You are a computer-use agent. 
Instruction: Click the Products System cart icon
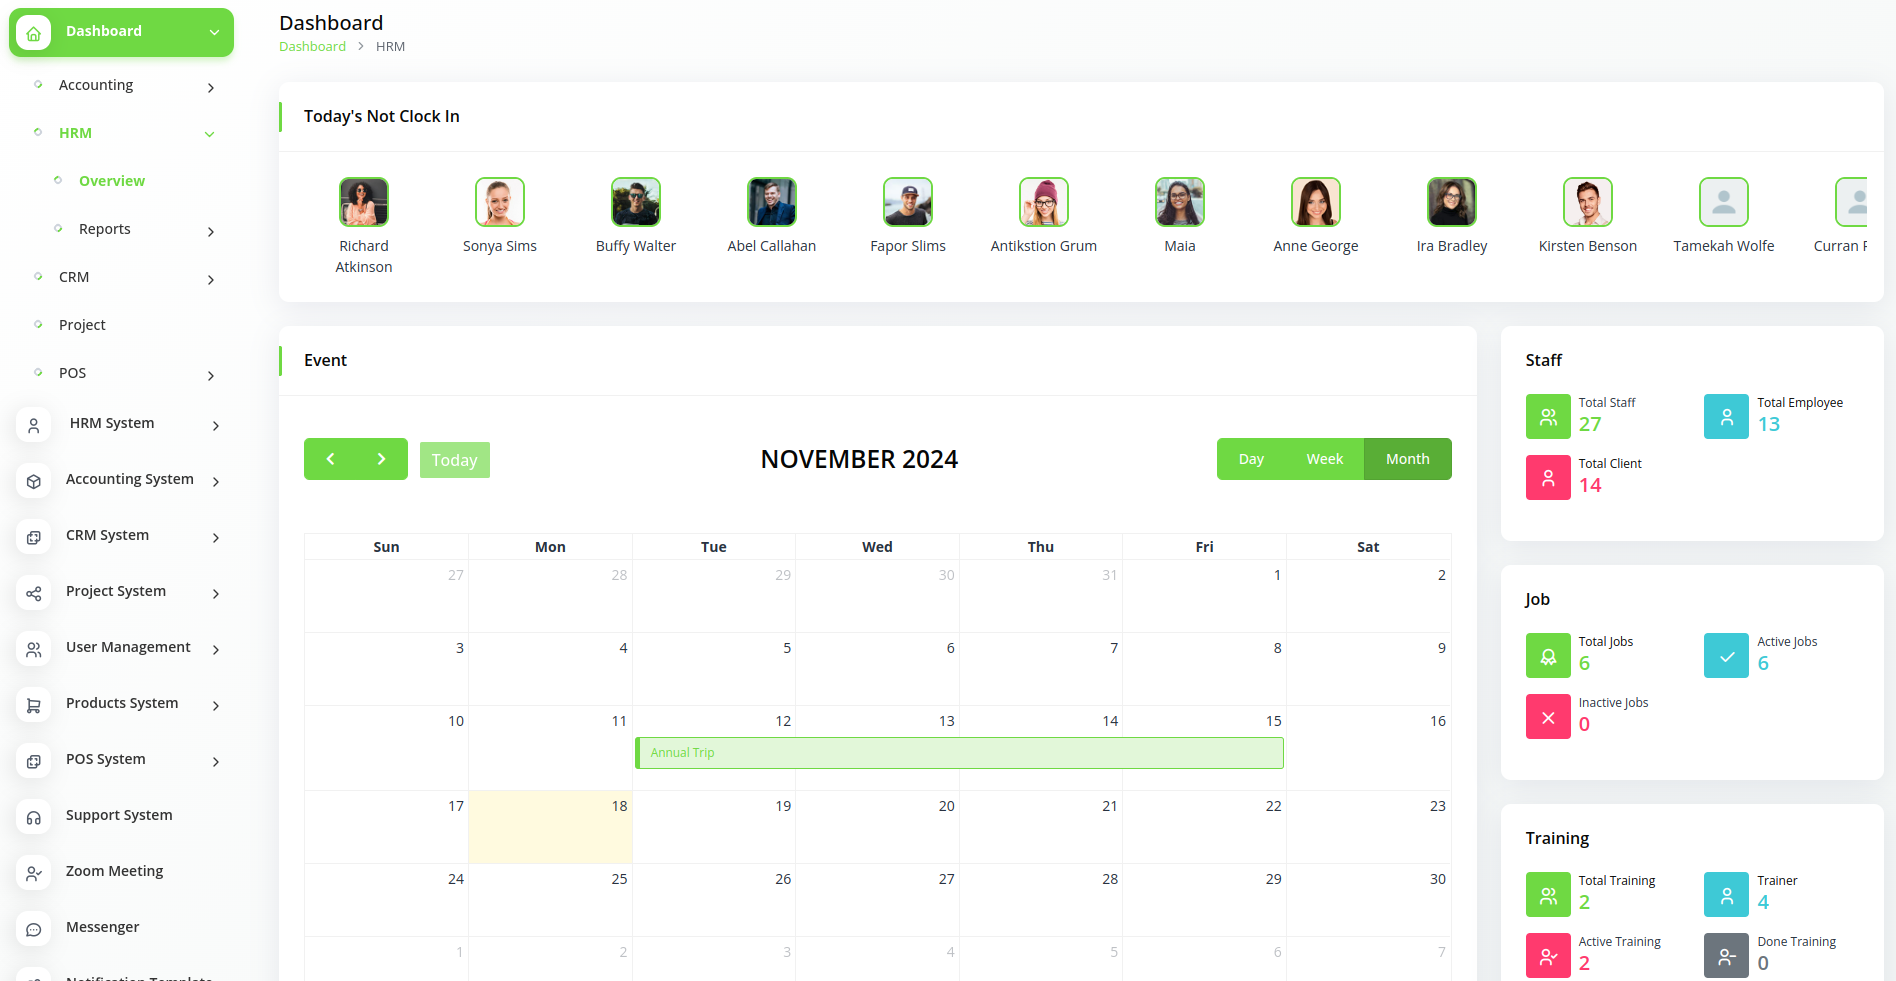click(x=33, y=705)
